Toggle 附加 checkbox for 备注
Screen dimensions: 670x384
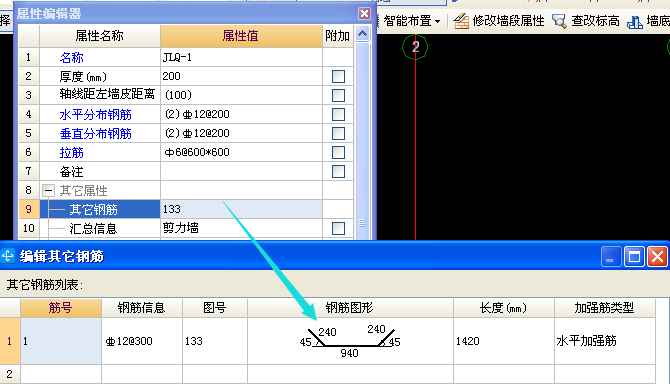(x=338, y=171)
